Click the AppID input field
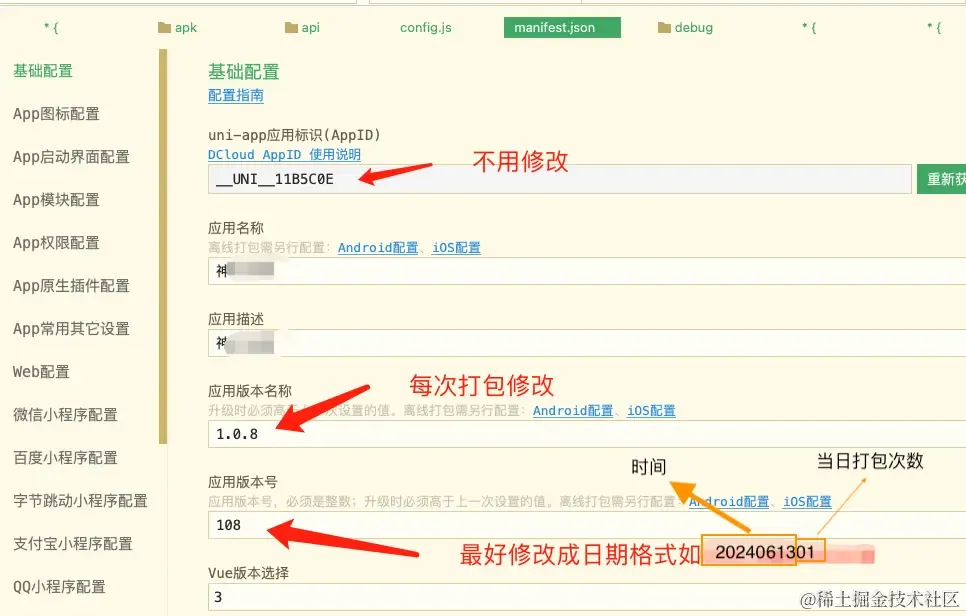This screenshot has height=616, width=966. [559, 179]
